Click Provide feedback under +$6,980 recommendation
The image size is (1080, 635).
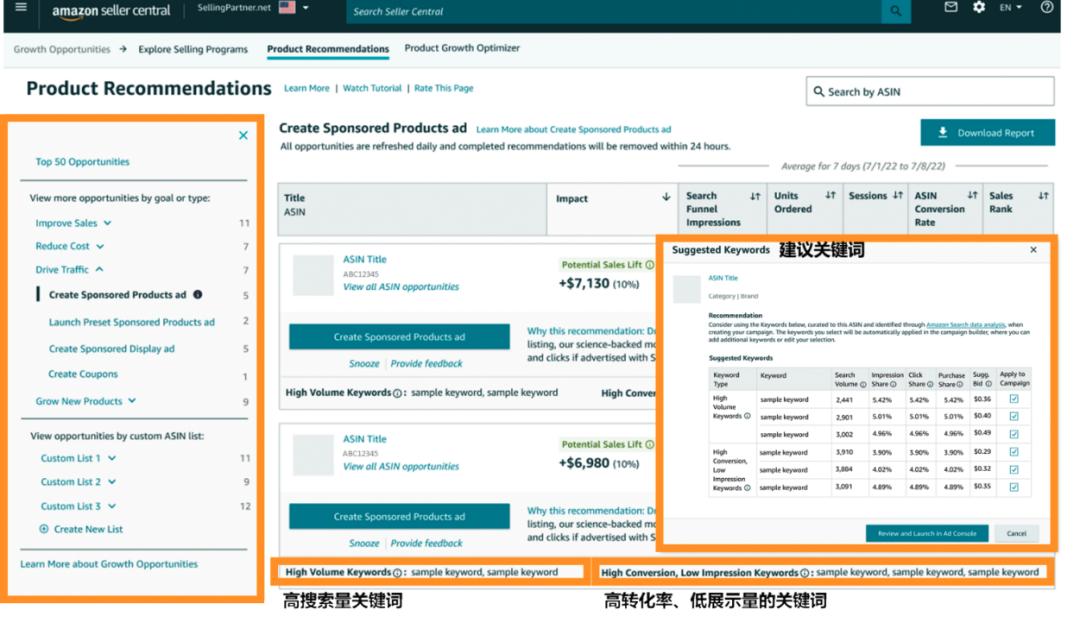[426, 543]
